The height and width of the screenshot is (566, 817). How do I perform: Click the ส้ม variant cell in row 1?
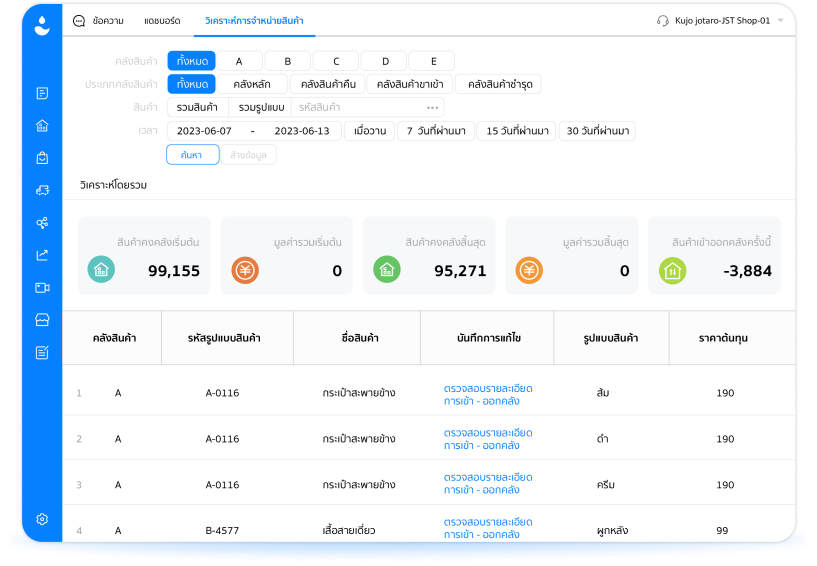tap(603, 393)
